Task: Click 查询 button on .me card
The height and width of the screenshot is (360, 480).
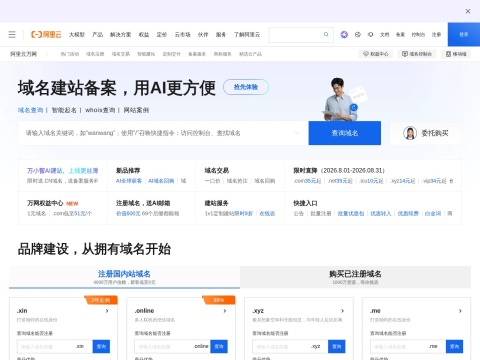Action: (x=455, y=346)
